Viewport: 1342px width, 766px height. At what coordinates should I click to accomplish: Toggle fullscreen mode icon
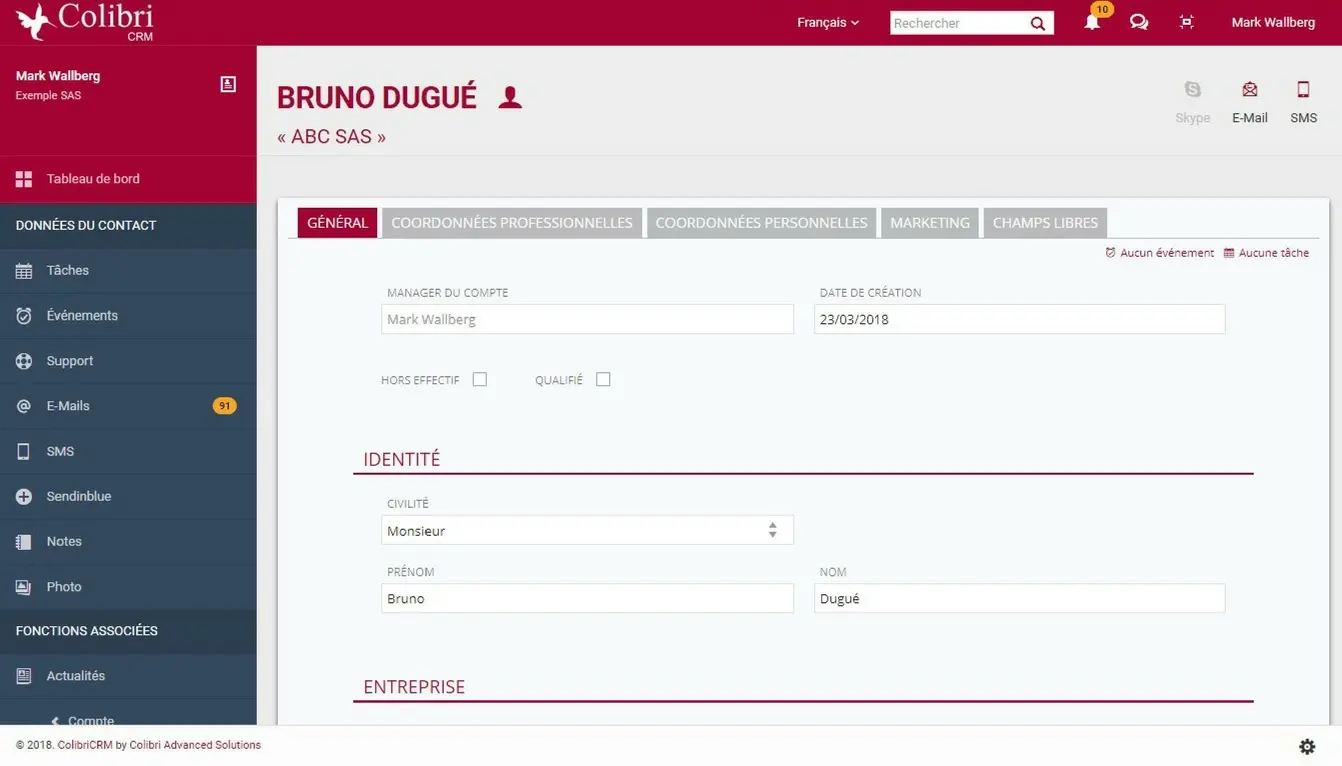pos(1187,22)
